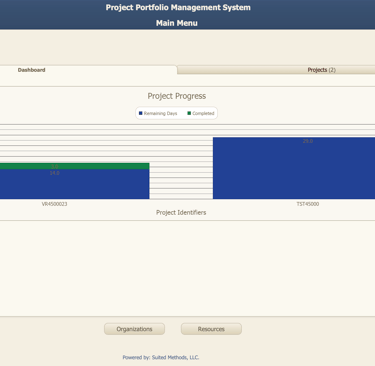The width and height of the screenshot is (375, 366).
Task: Open the Resources button
Action: [x=211, y=329]
